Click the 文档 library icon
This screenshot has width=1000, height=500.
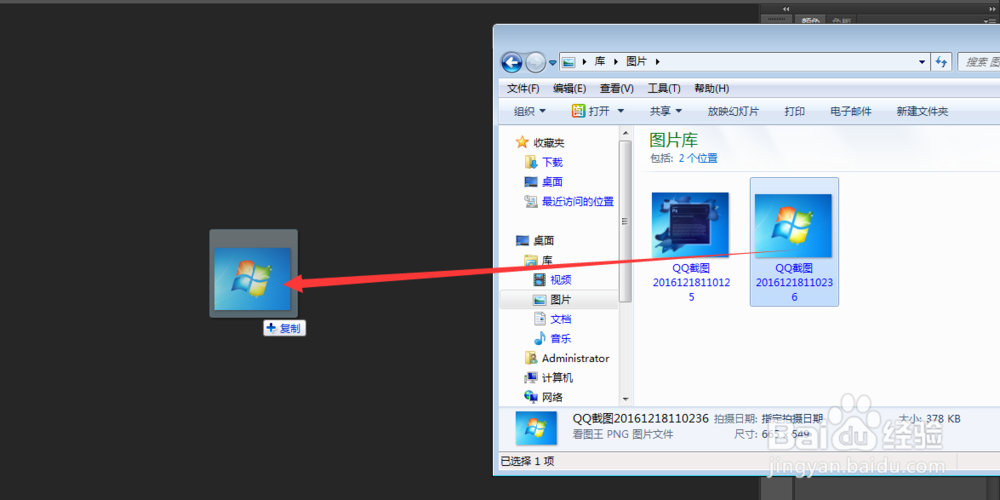click(x=540, y=319)
